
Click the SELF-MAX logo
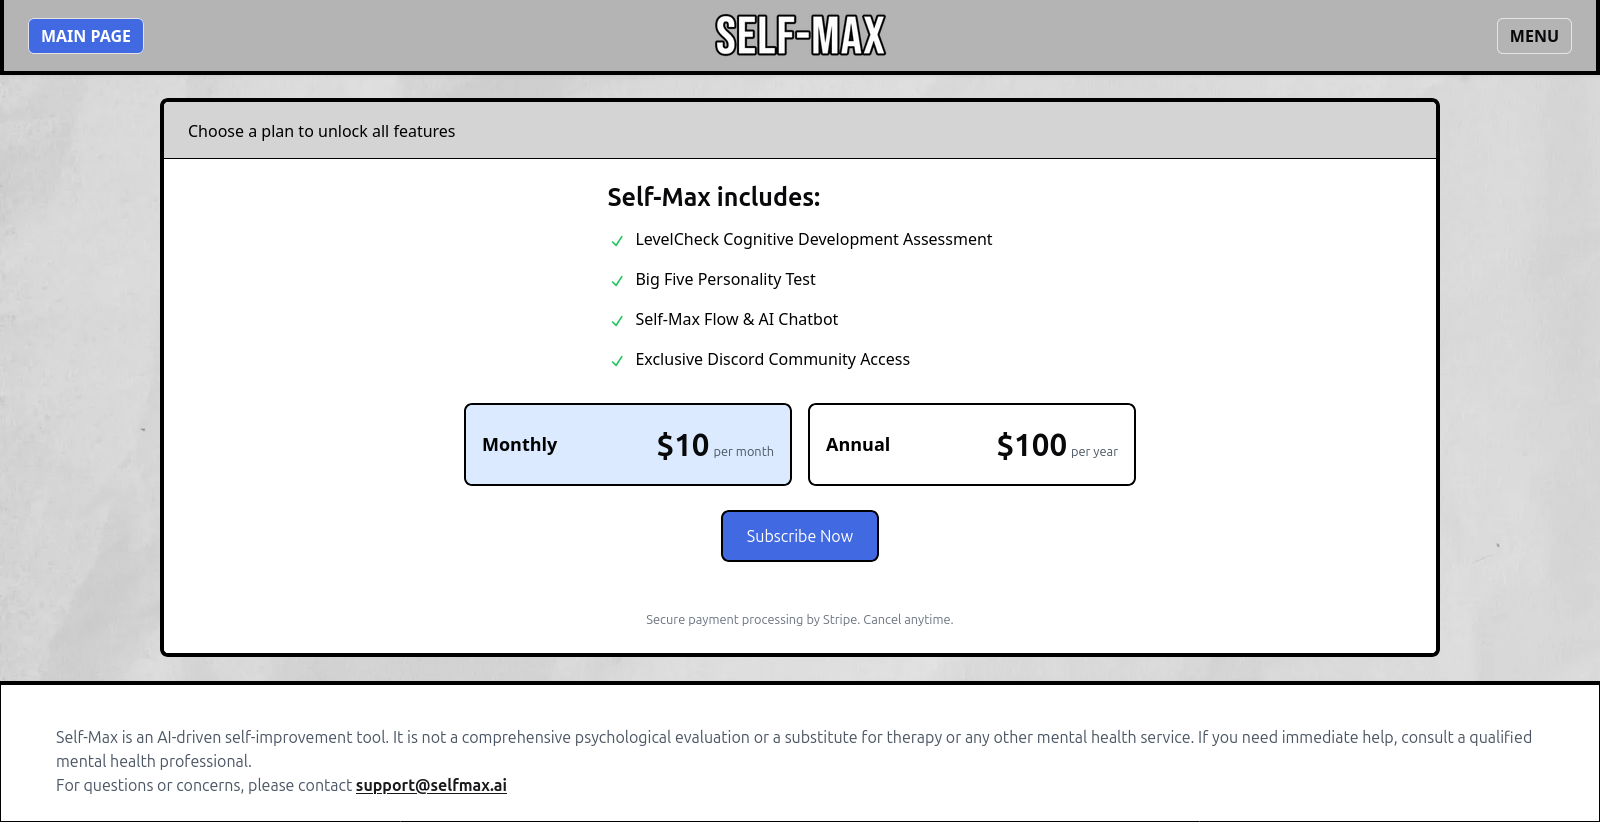click(x=800, y=36)
